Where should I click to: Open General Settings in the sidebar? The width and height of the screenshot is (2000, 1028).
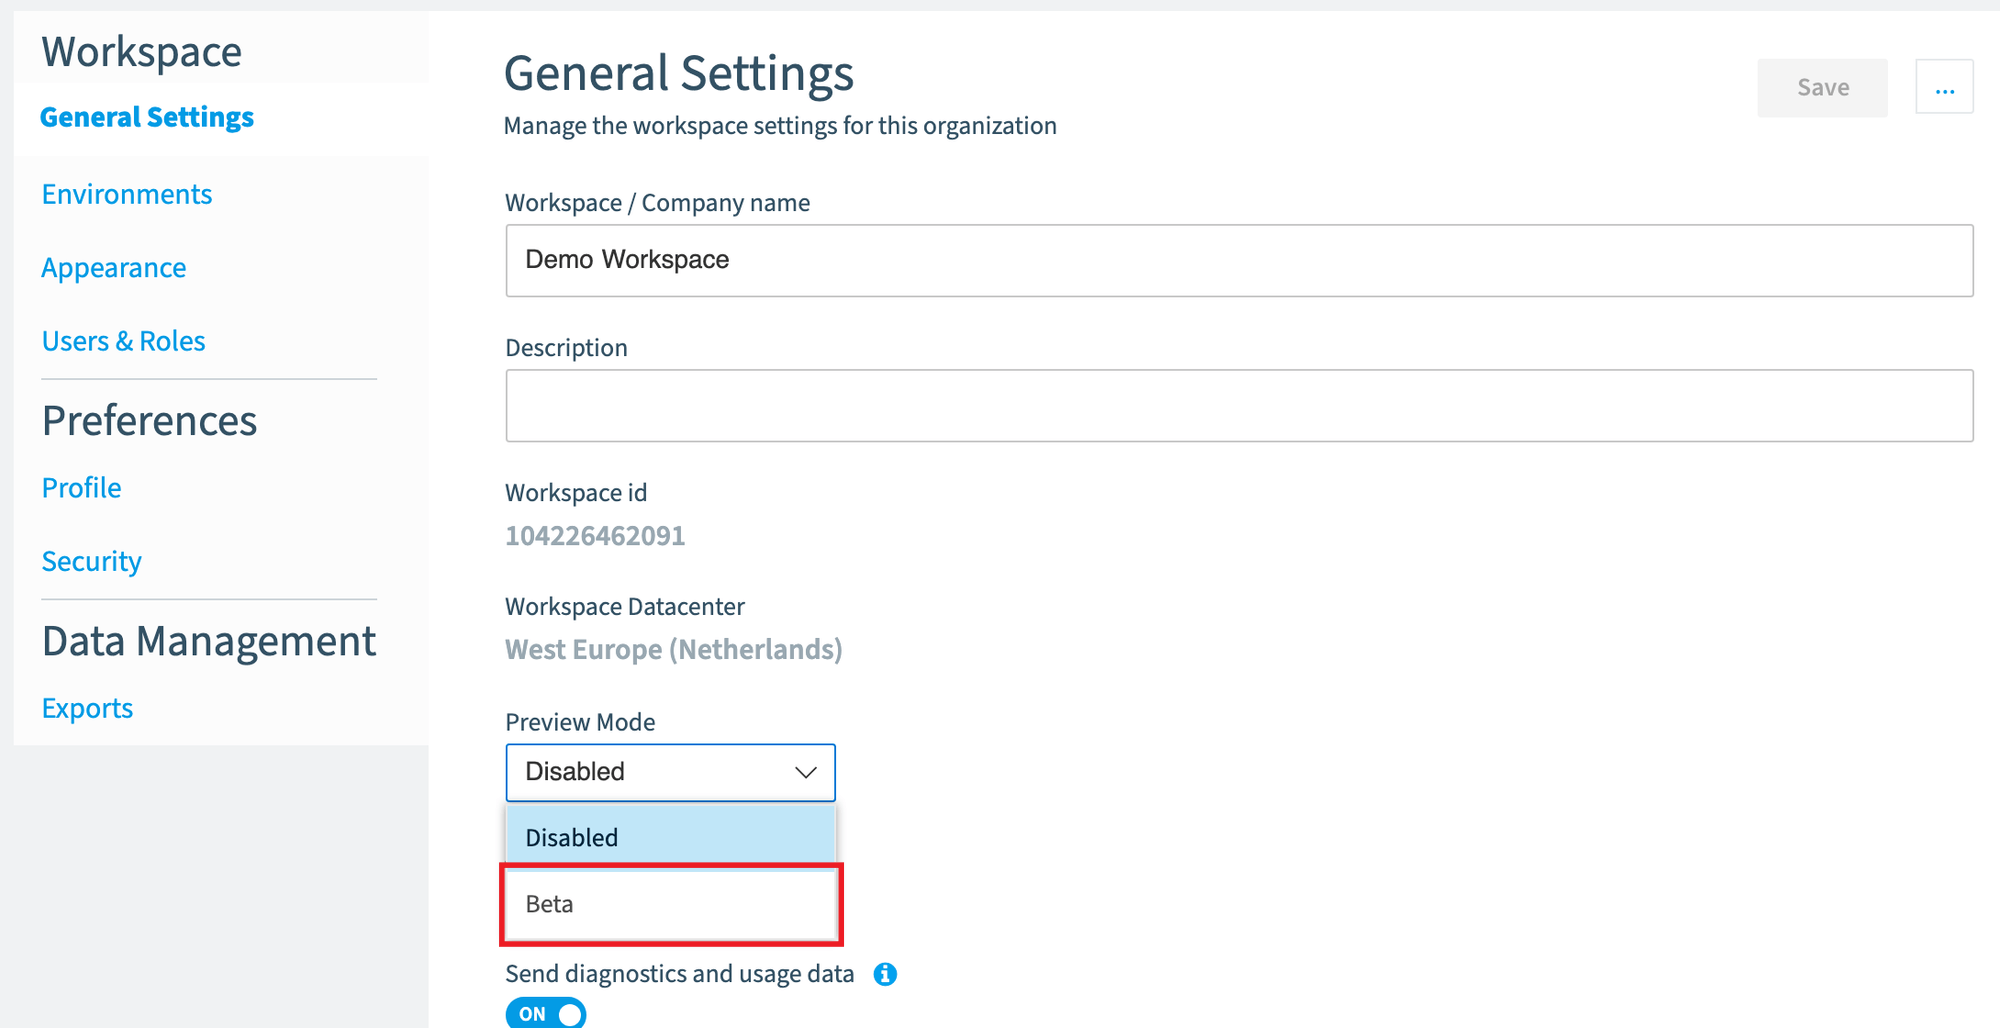(147, 117)
